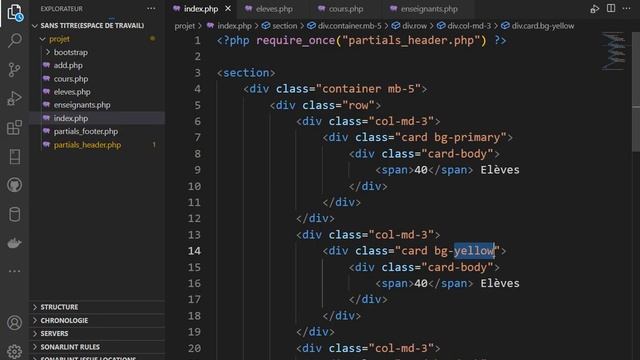Click the EXPLORATEUR panel title
This screenshot has height=360, width=640.
click(x=62, y=9)
